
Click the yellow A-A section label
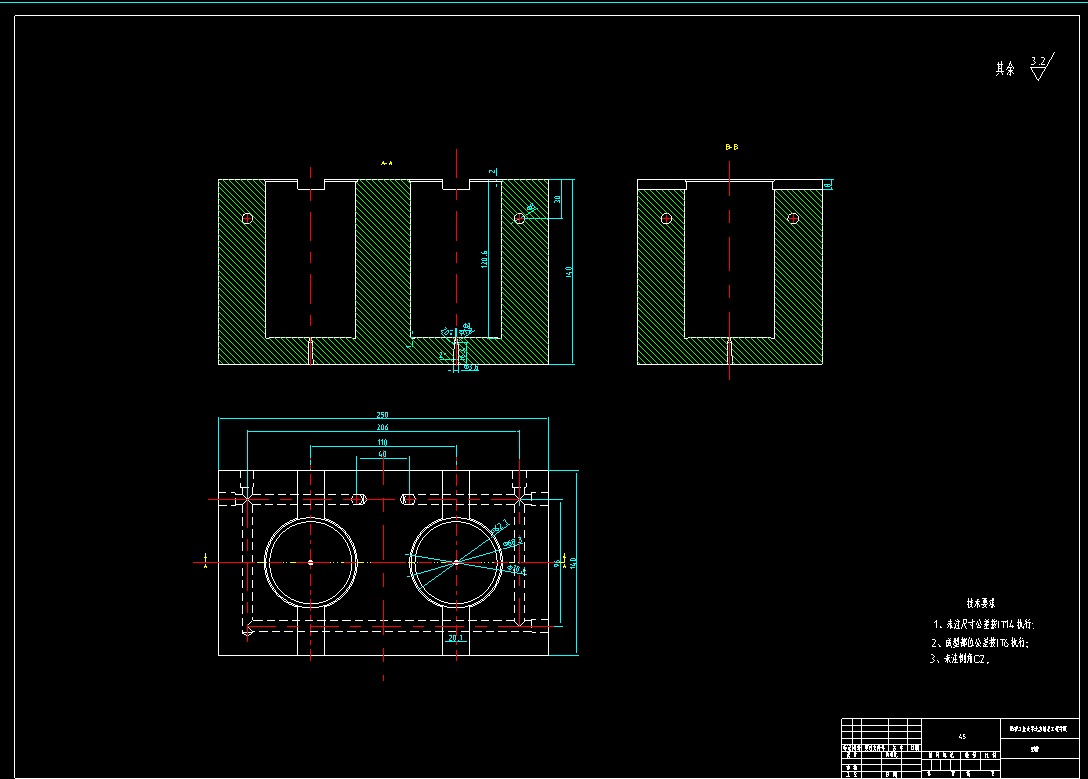386,164
